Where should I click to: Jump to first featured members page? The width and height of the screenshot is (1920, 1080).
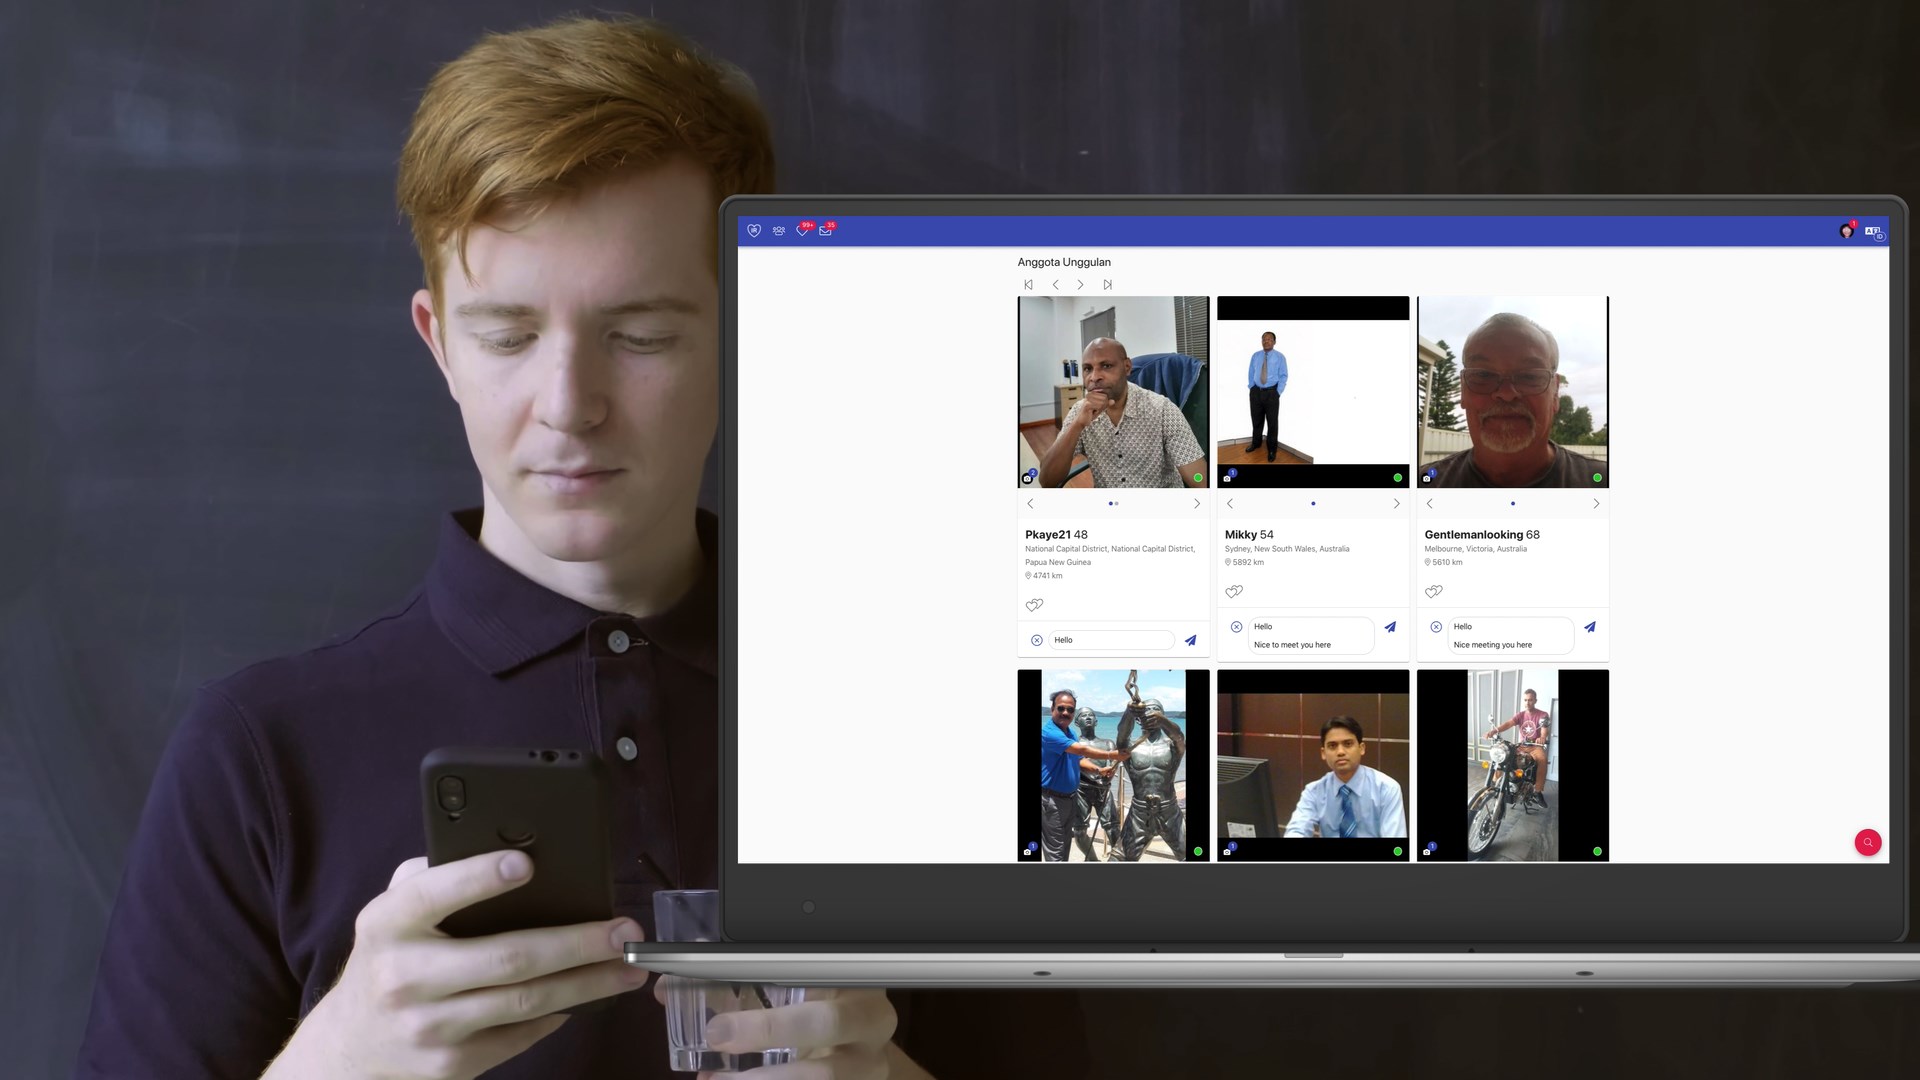pos(1028,285)
